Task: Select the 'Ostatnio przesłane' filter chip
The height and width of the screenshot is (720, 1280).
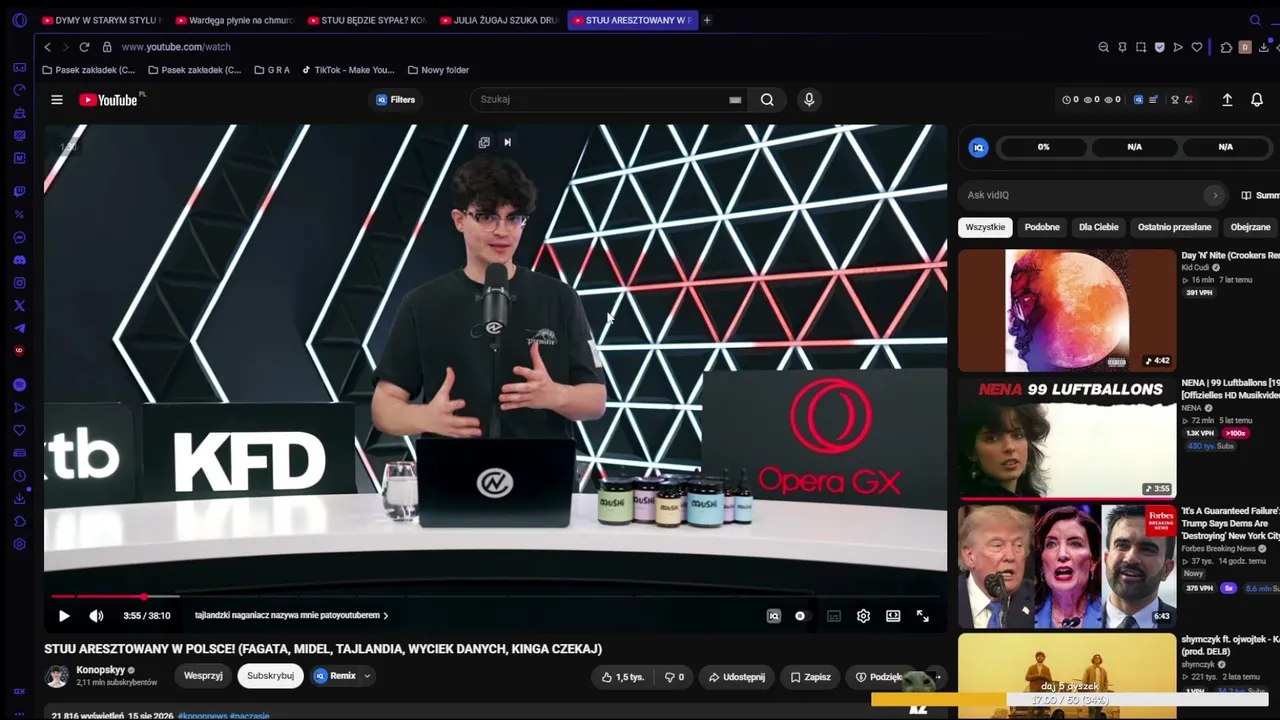Action: pyautogui.click(x=1174, y=227)
